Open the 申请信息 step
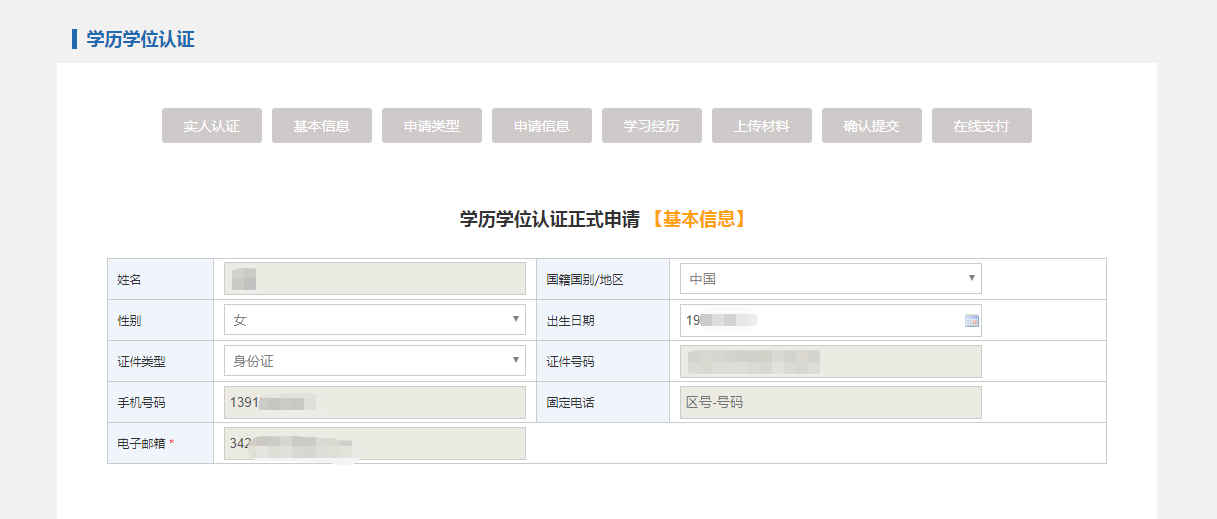Image resolution: width=1217 pixels, height=519 pixels. (542, 126)
